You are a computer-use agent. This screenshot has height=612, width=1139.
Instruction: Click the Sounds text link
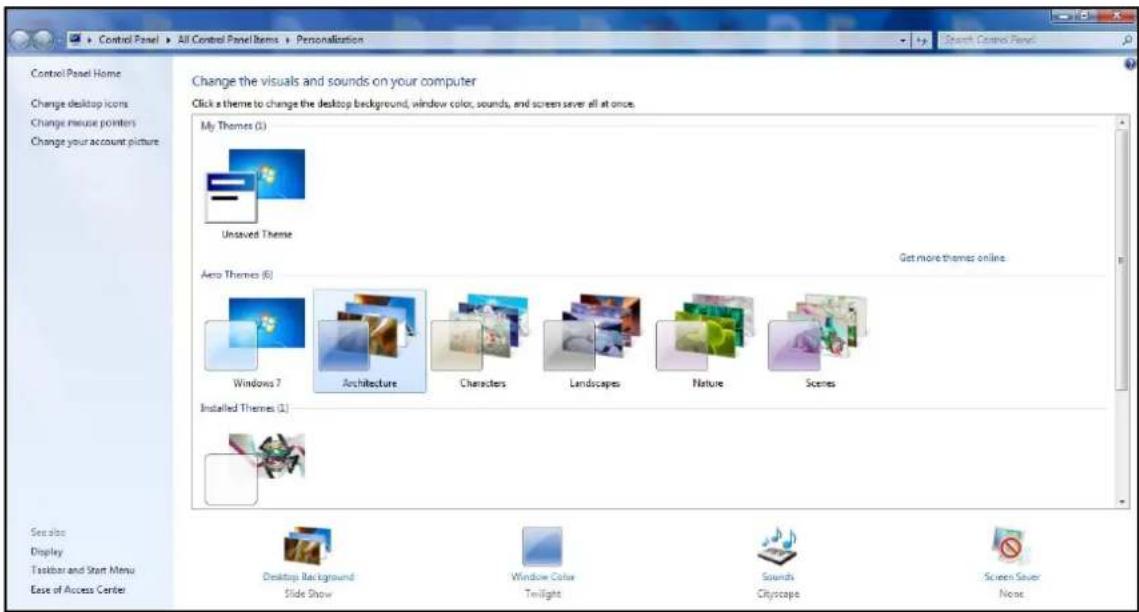click(778, 577)
